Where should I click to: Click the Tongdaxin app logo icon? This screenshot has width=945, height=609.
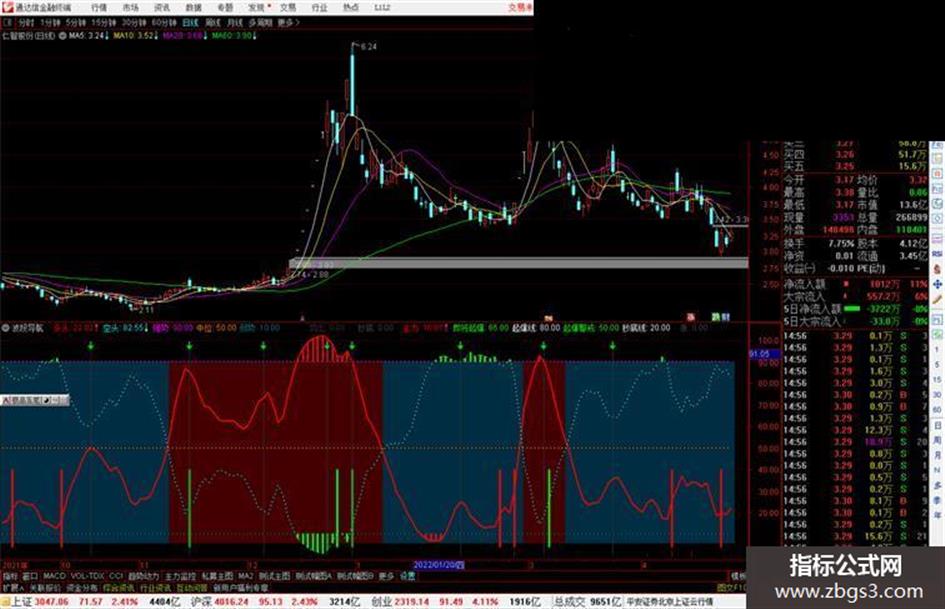tap(8, 7)
